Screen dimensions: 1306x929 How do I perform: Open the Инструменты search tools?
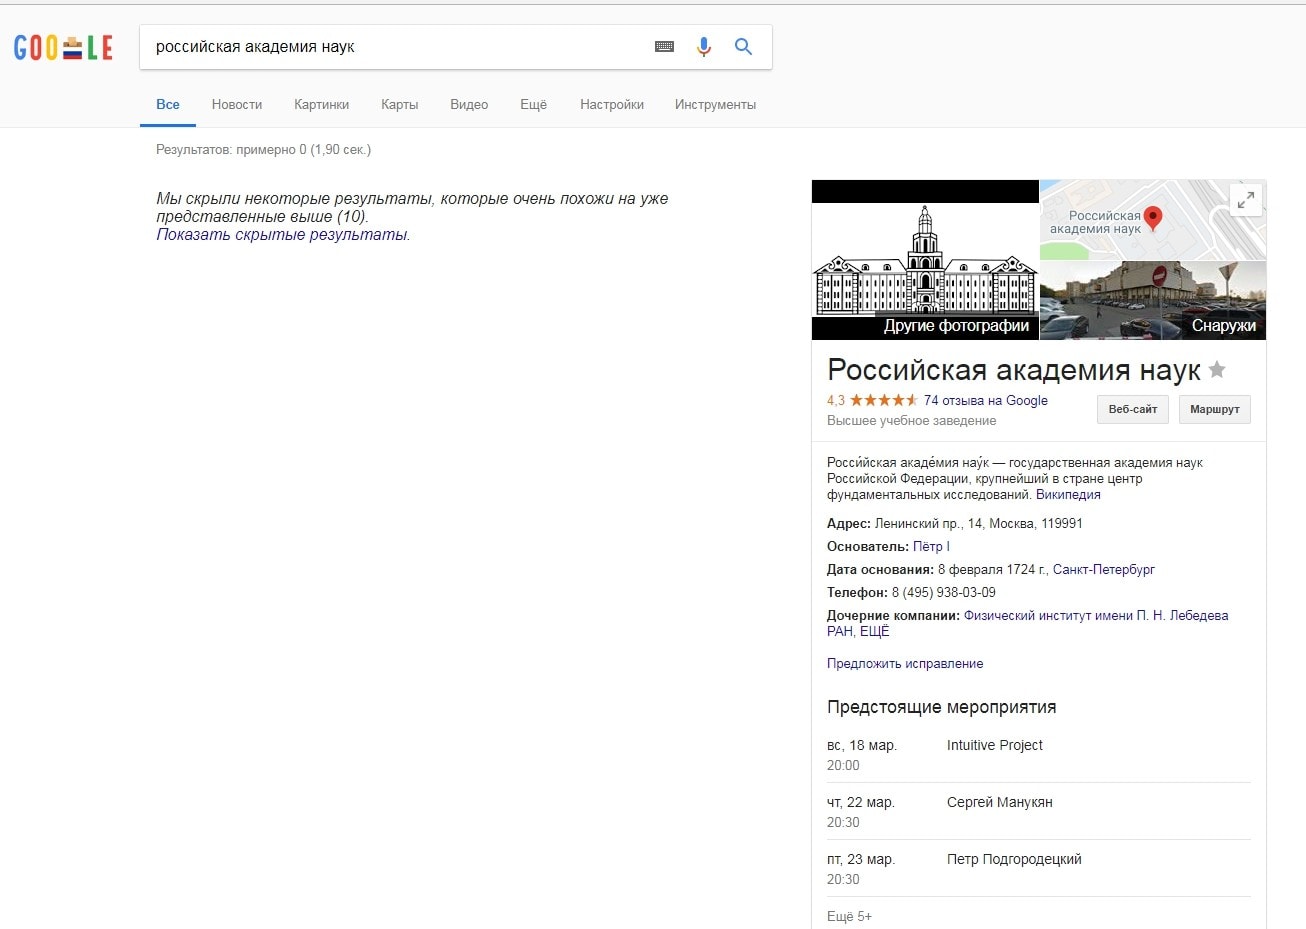click(x=715, y=105)
